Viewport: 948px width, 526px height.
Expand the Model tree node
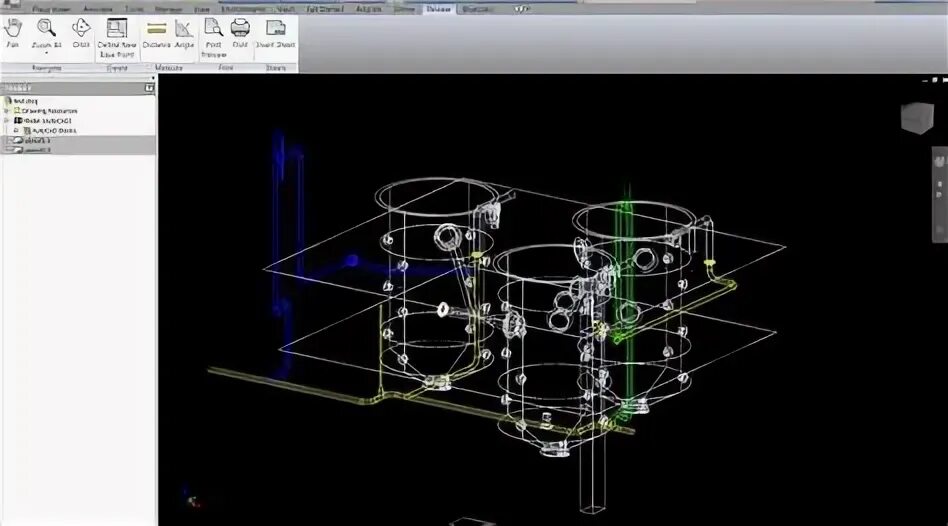(7, 120)
